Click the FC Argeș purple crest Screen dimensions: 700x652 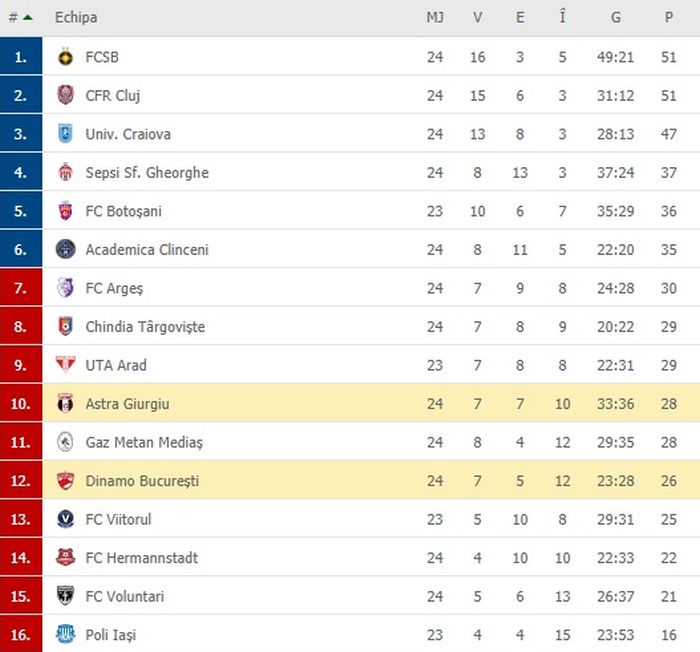point(65,288)
